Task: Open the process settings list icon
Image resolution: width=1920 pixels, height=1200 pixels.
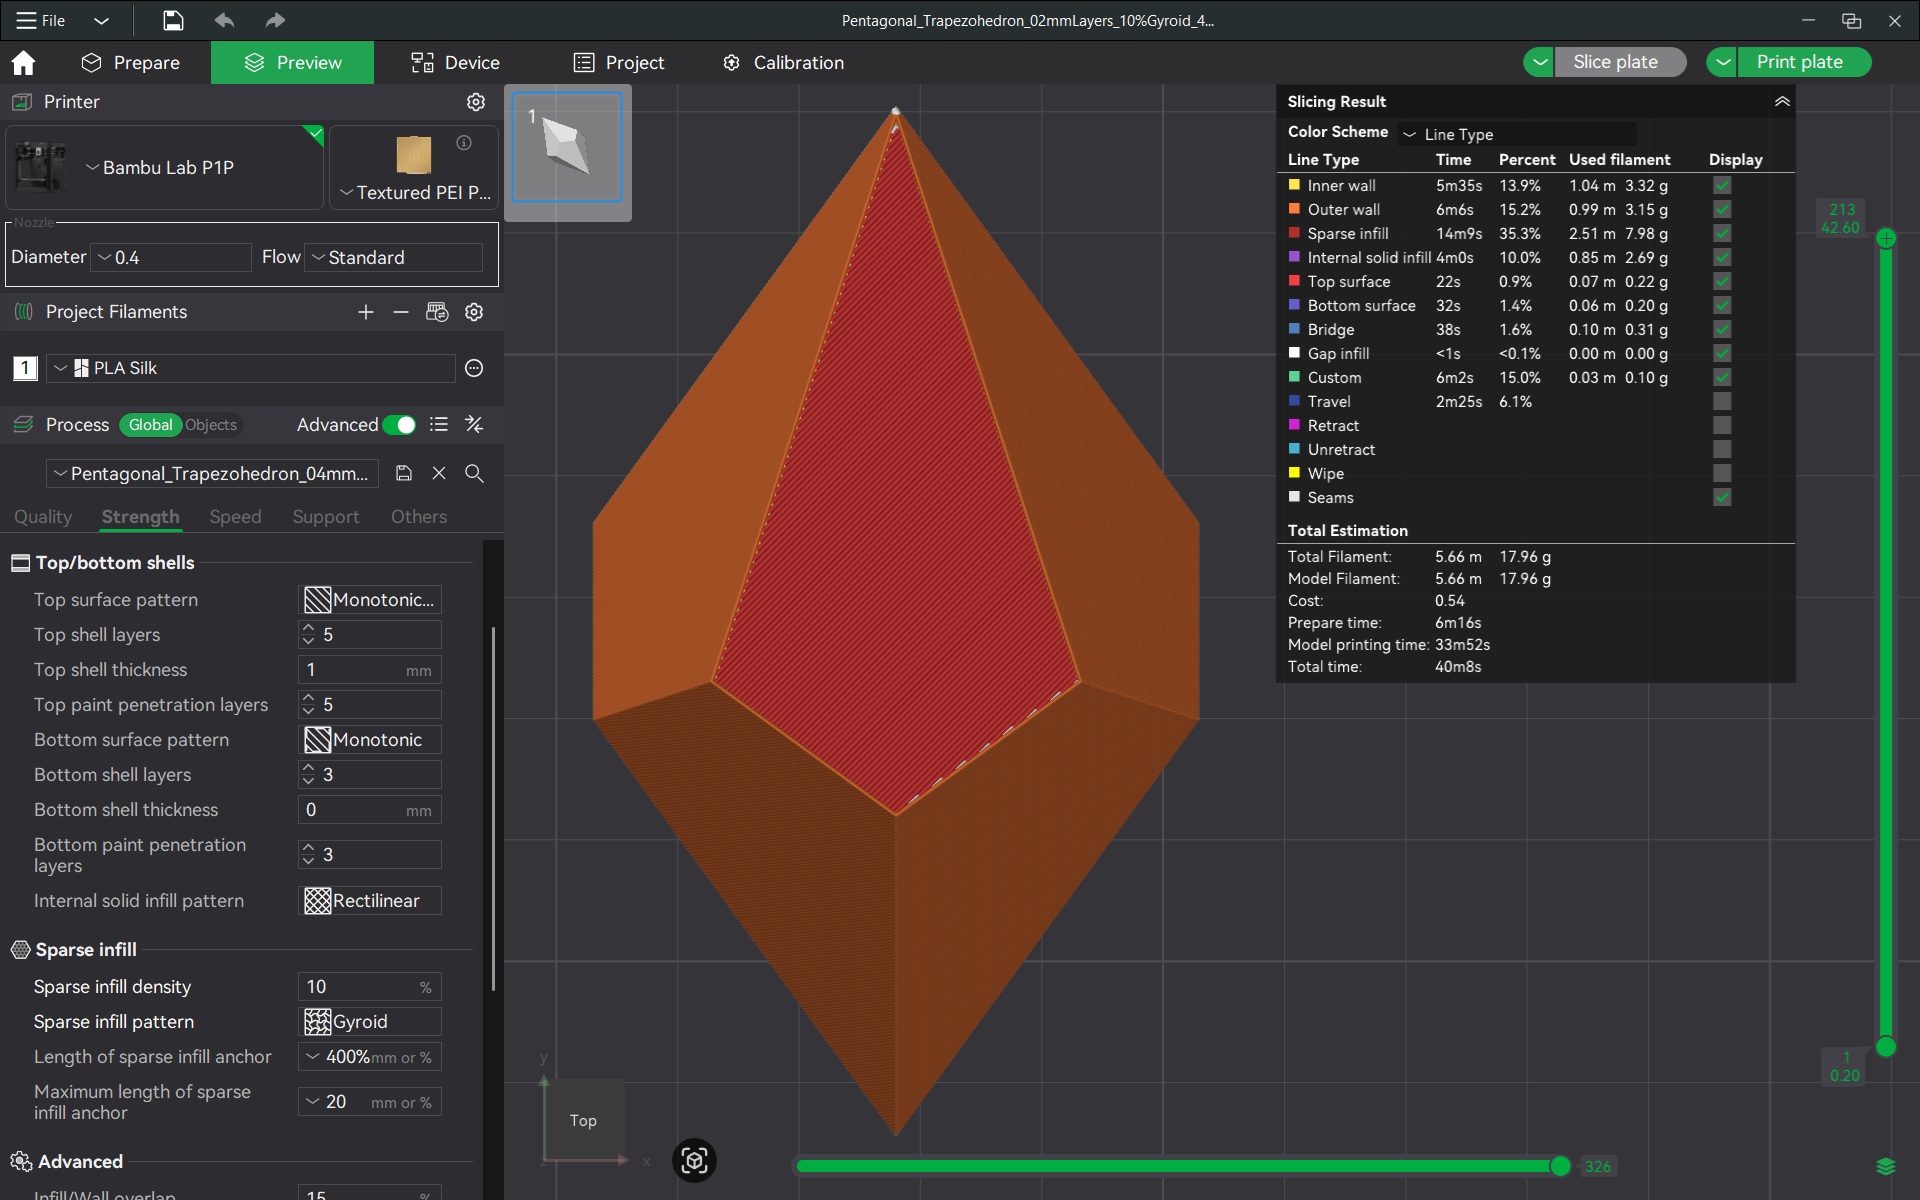Action: coord(438,425)
